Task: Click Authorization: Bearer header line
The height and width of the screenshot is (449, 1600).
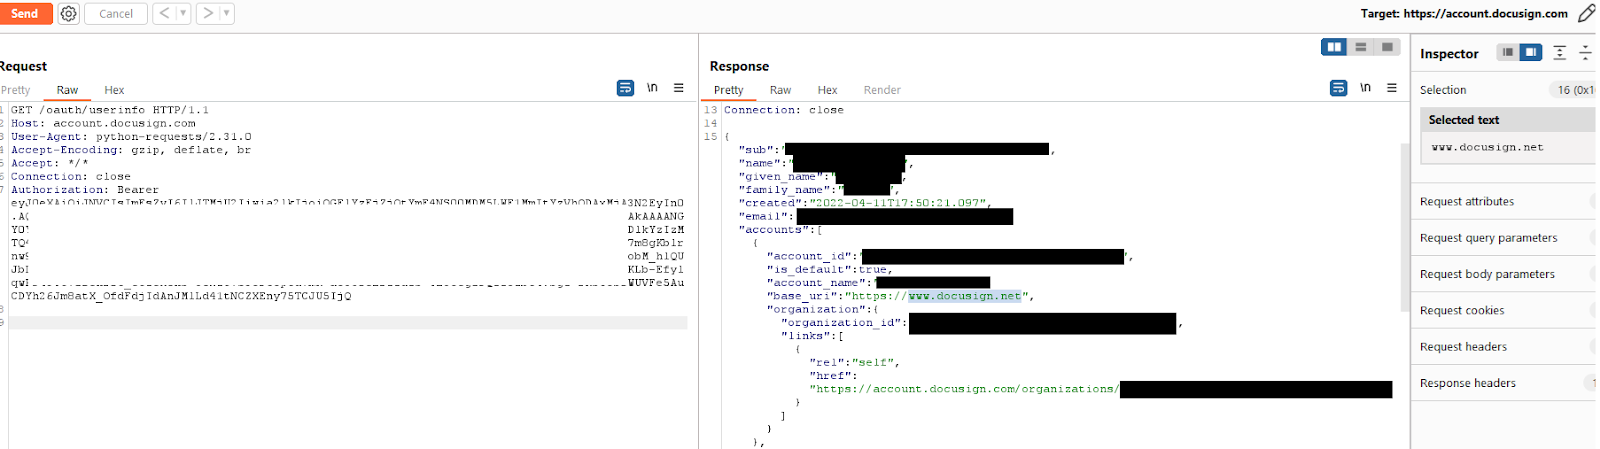Action: tap(85, 190)
